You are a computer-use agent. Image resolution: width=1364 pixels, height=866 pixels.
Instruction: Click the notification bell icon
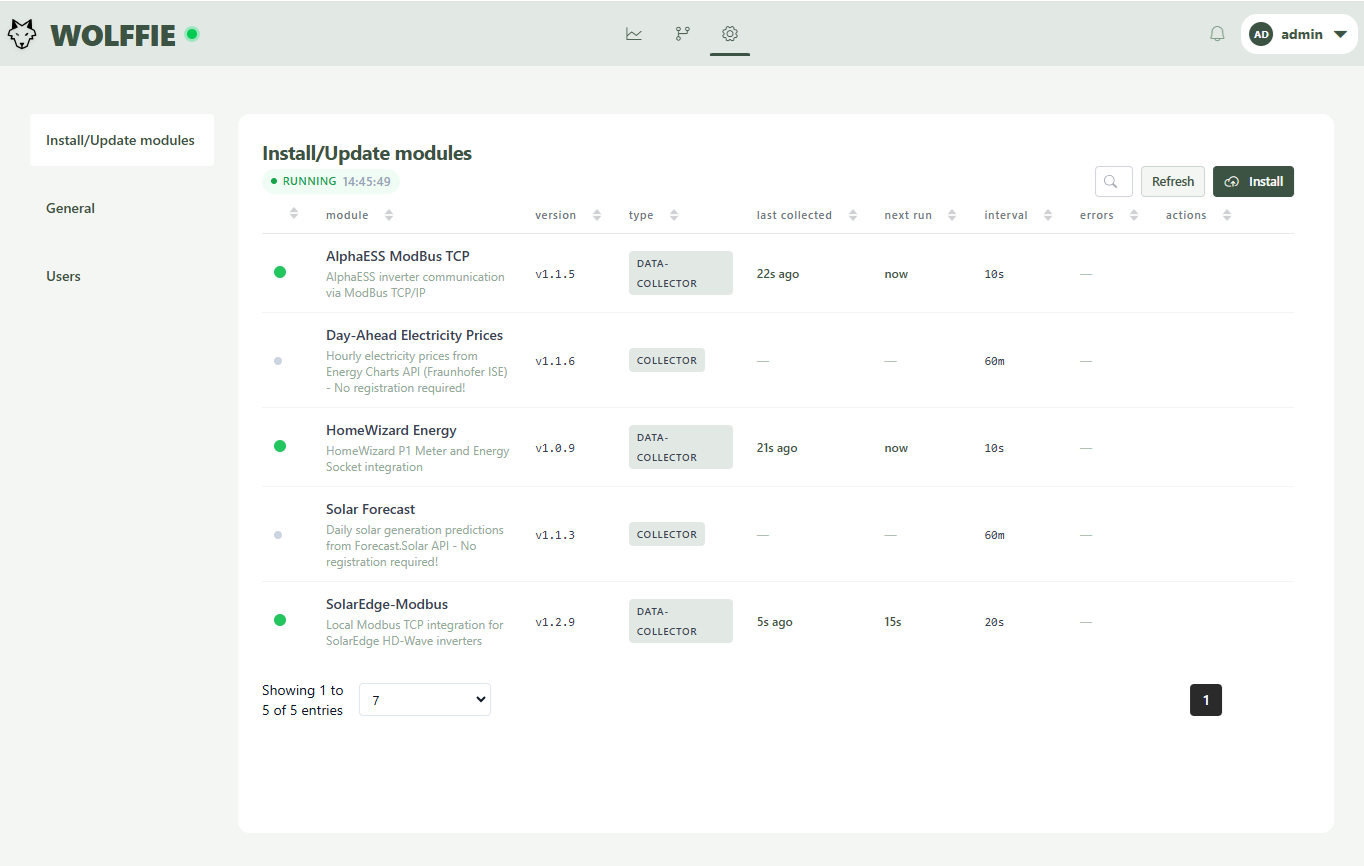click(x=1217, y=34)
